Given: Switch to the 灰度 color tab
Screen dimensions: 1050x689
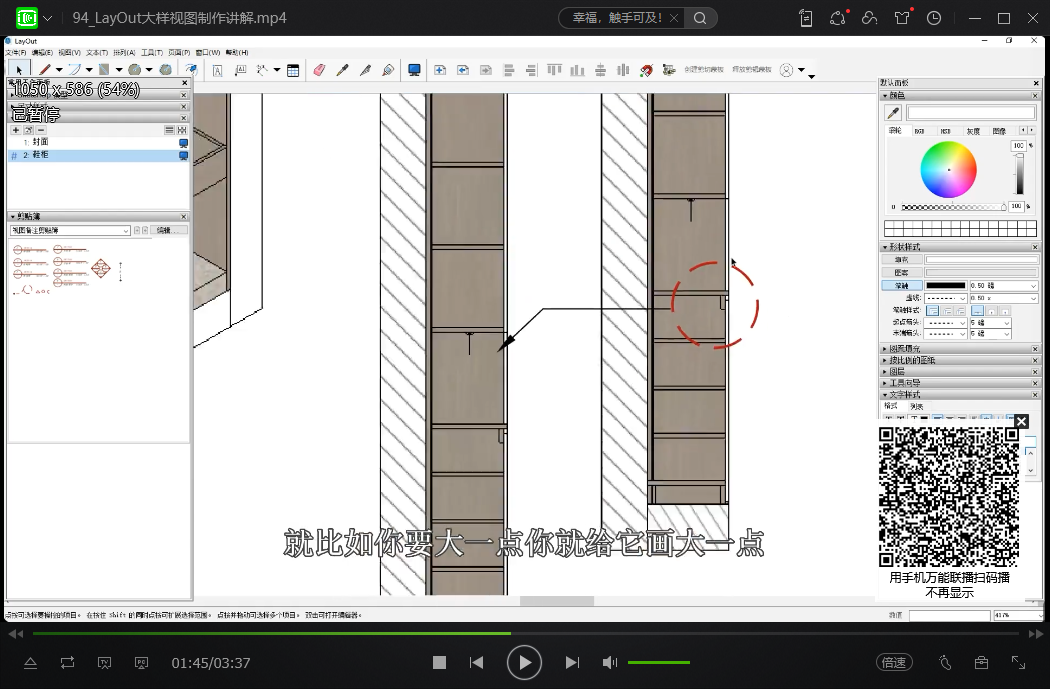Looking at the screenshot, I should click(x=972, y=131).
